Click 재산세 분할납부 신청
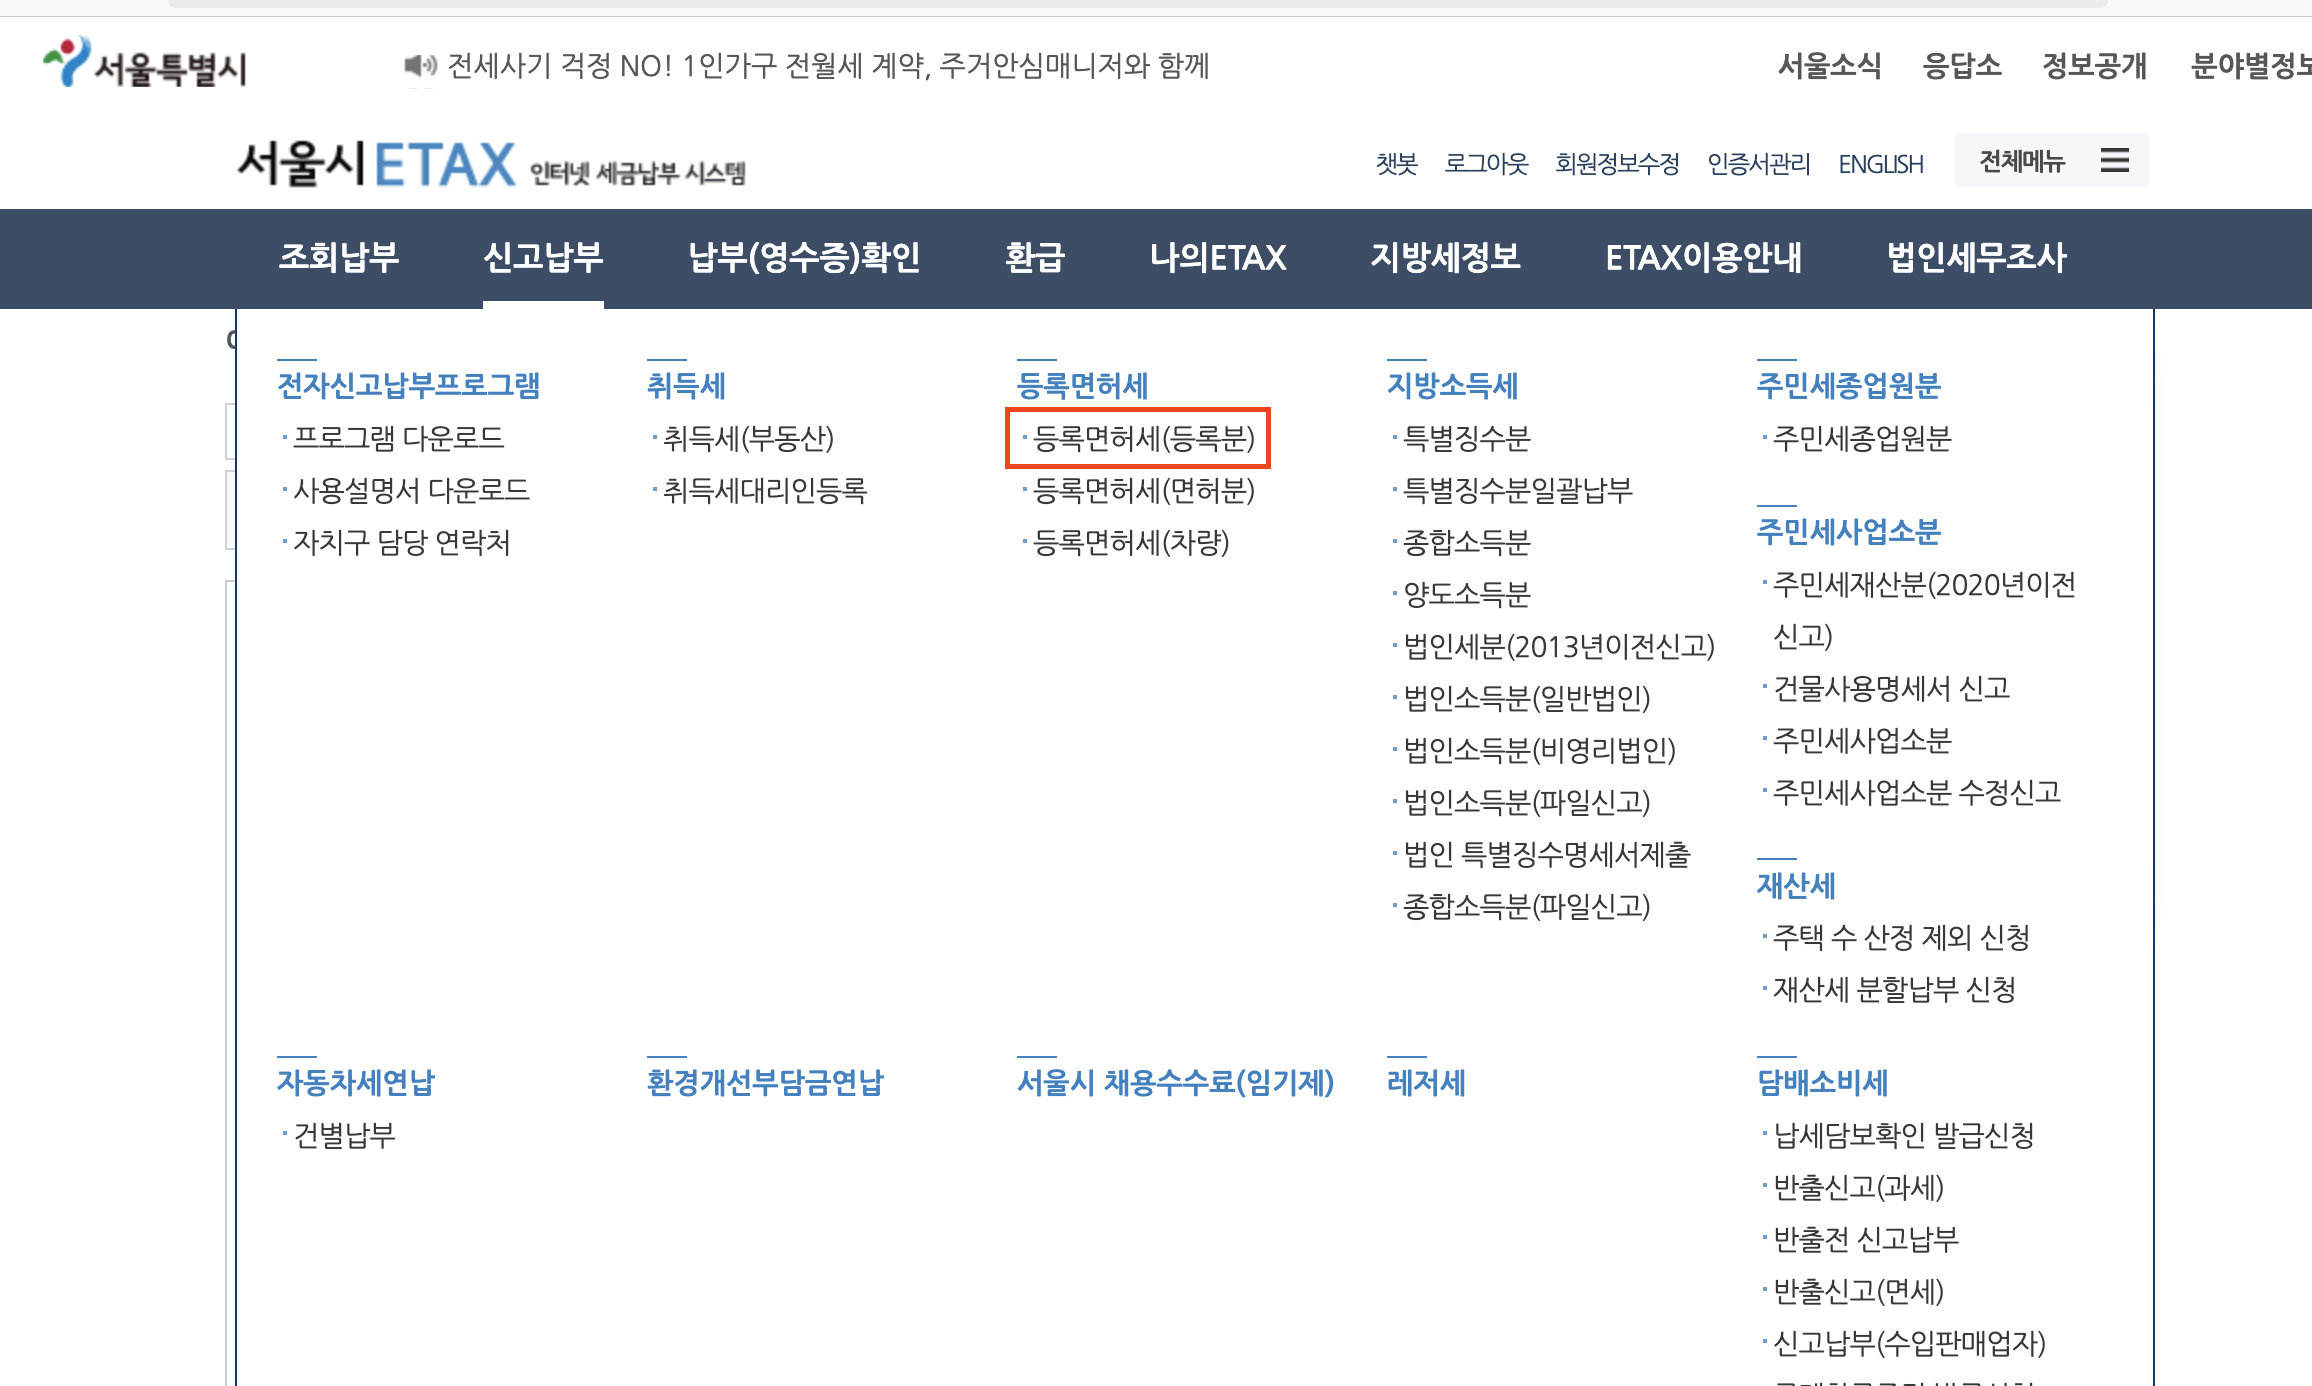This screenshot has height=1386, width=2312. point(1894,989)
